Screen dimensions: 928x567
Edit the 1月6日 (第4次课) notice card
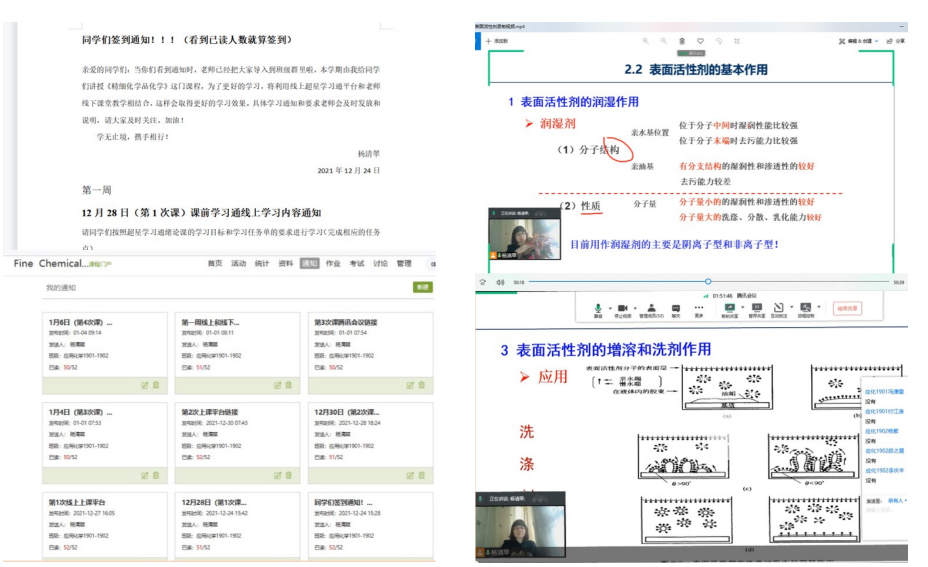pyautogui.click(x=144, y=385)
